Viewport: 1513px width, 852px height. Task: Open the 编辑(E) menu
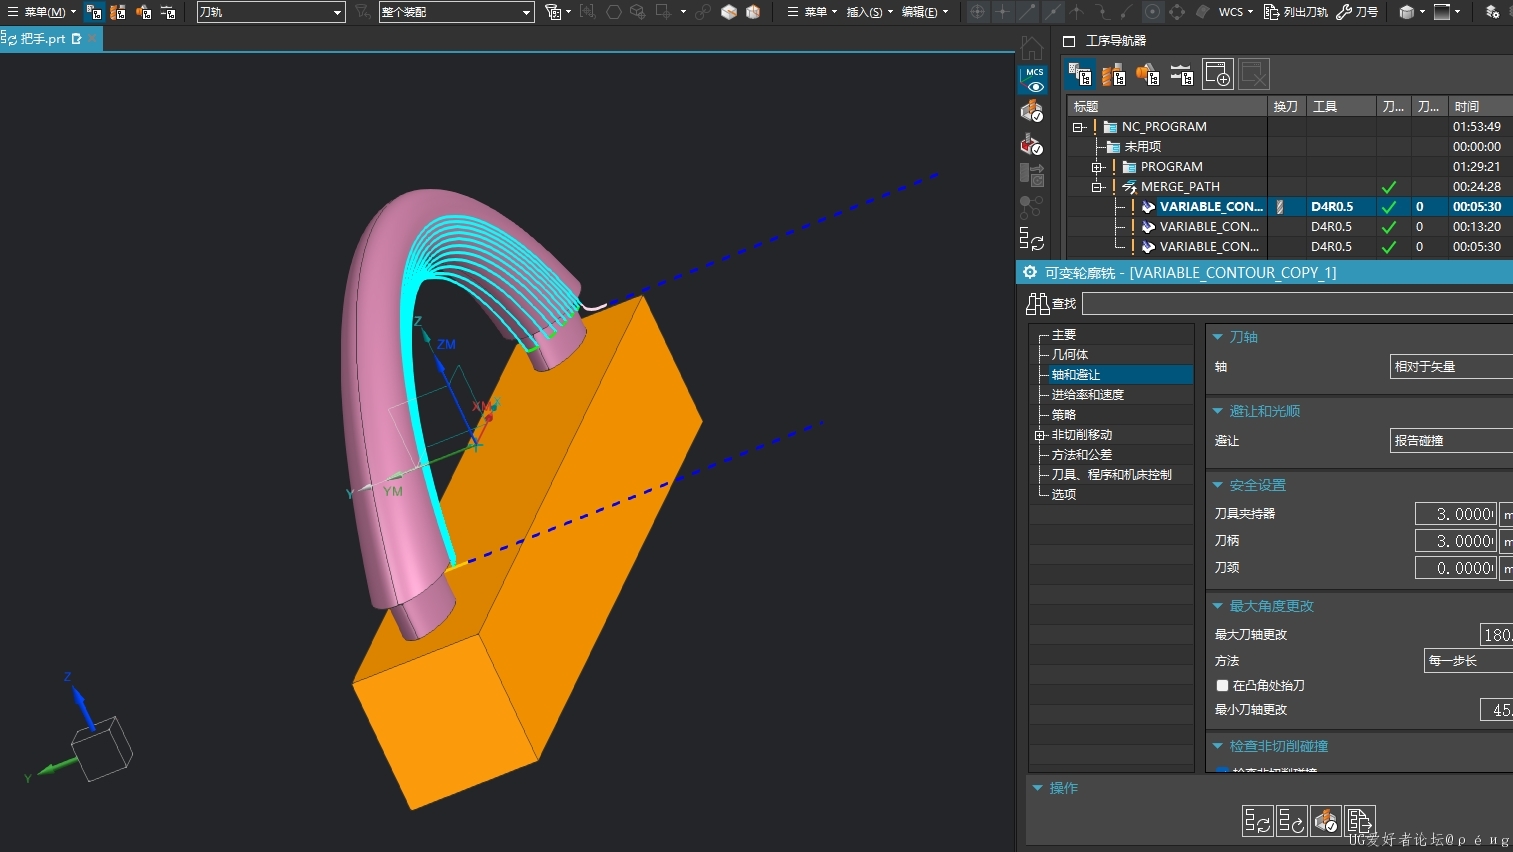[924, 12]
